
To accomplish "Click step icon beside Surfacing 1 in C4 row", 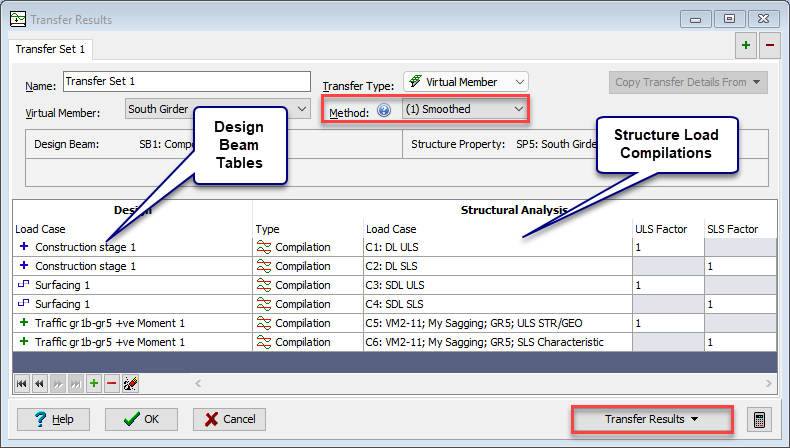I will (24, 303).
